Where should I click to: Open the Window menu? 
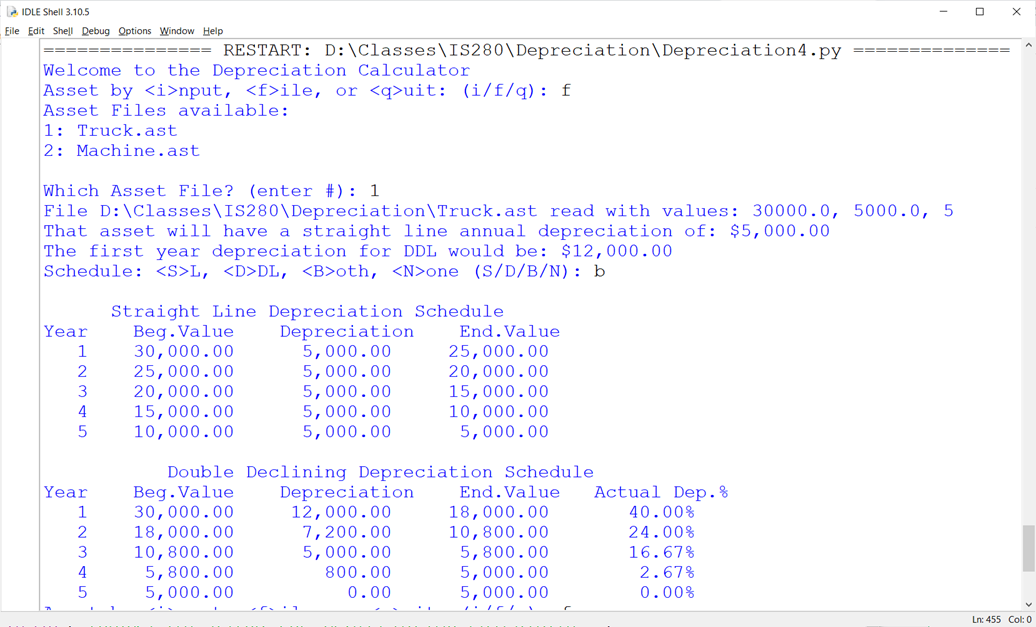pos(177,31)
